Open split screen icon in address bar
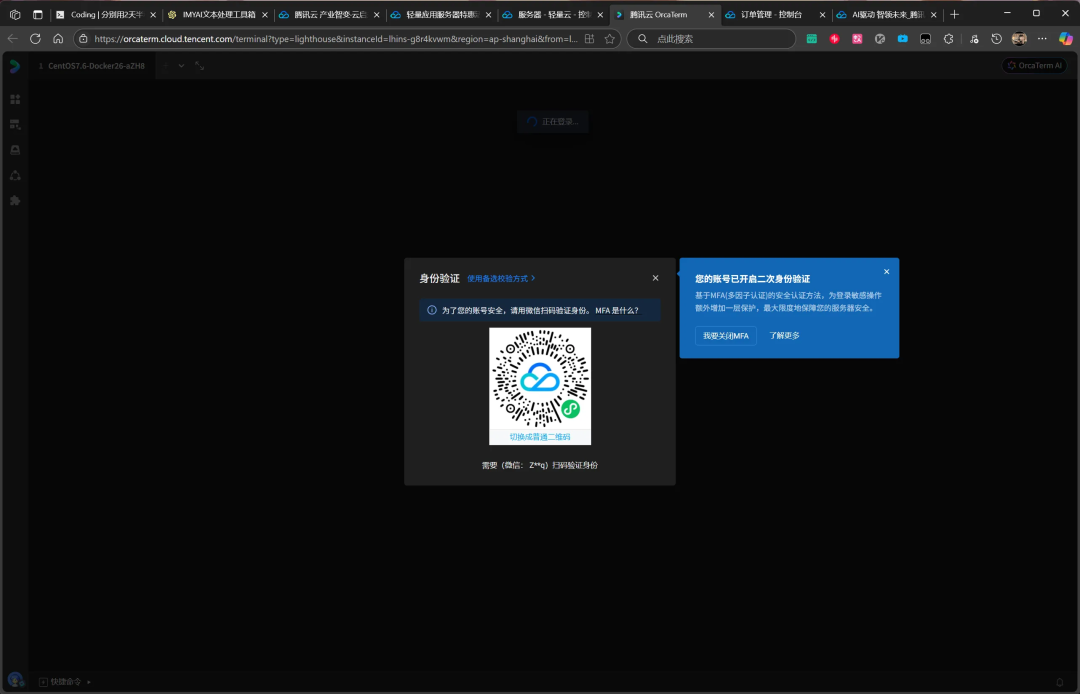This screenshot has width=1080, height=694. [x=590, y=39]
